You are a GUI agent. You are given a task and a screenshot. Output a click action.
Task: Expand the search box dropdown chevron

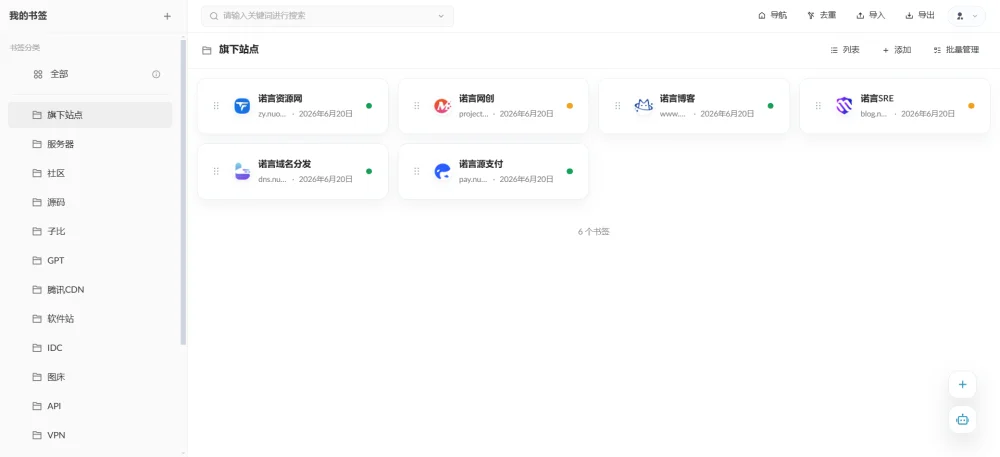coord(441,17)
